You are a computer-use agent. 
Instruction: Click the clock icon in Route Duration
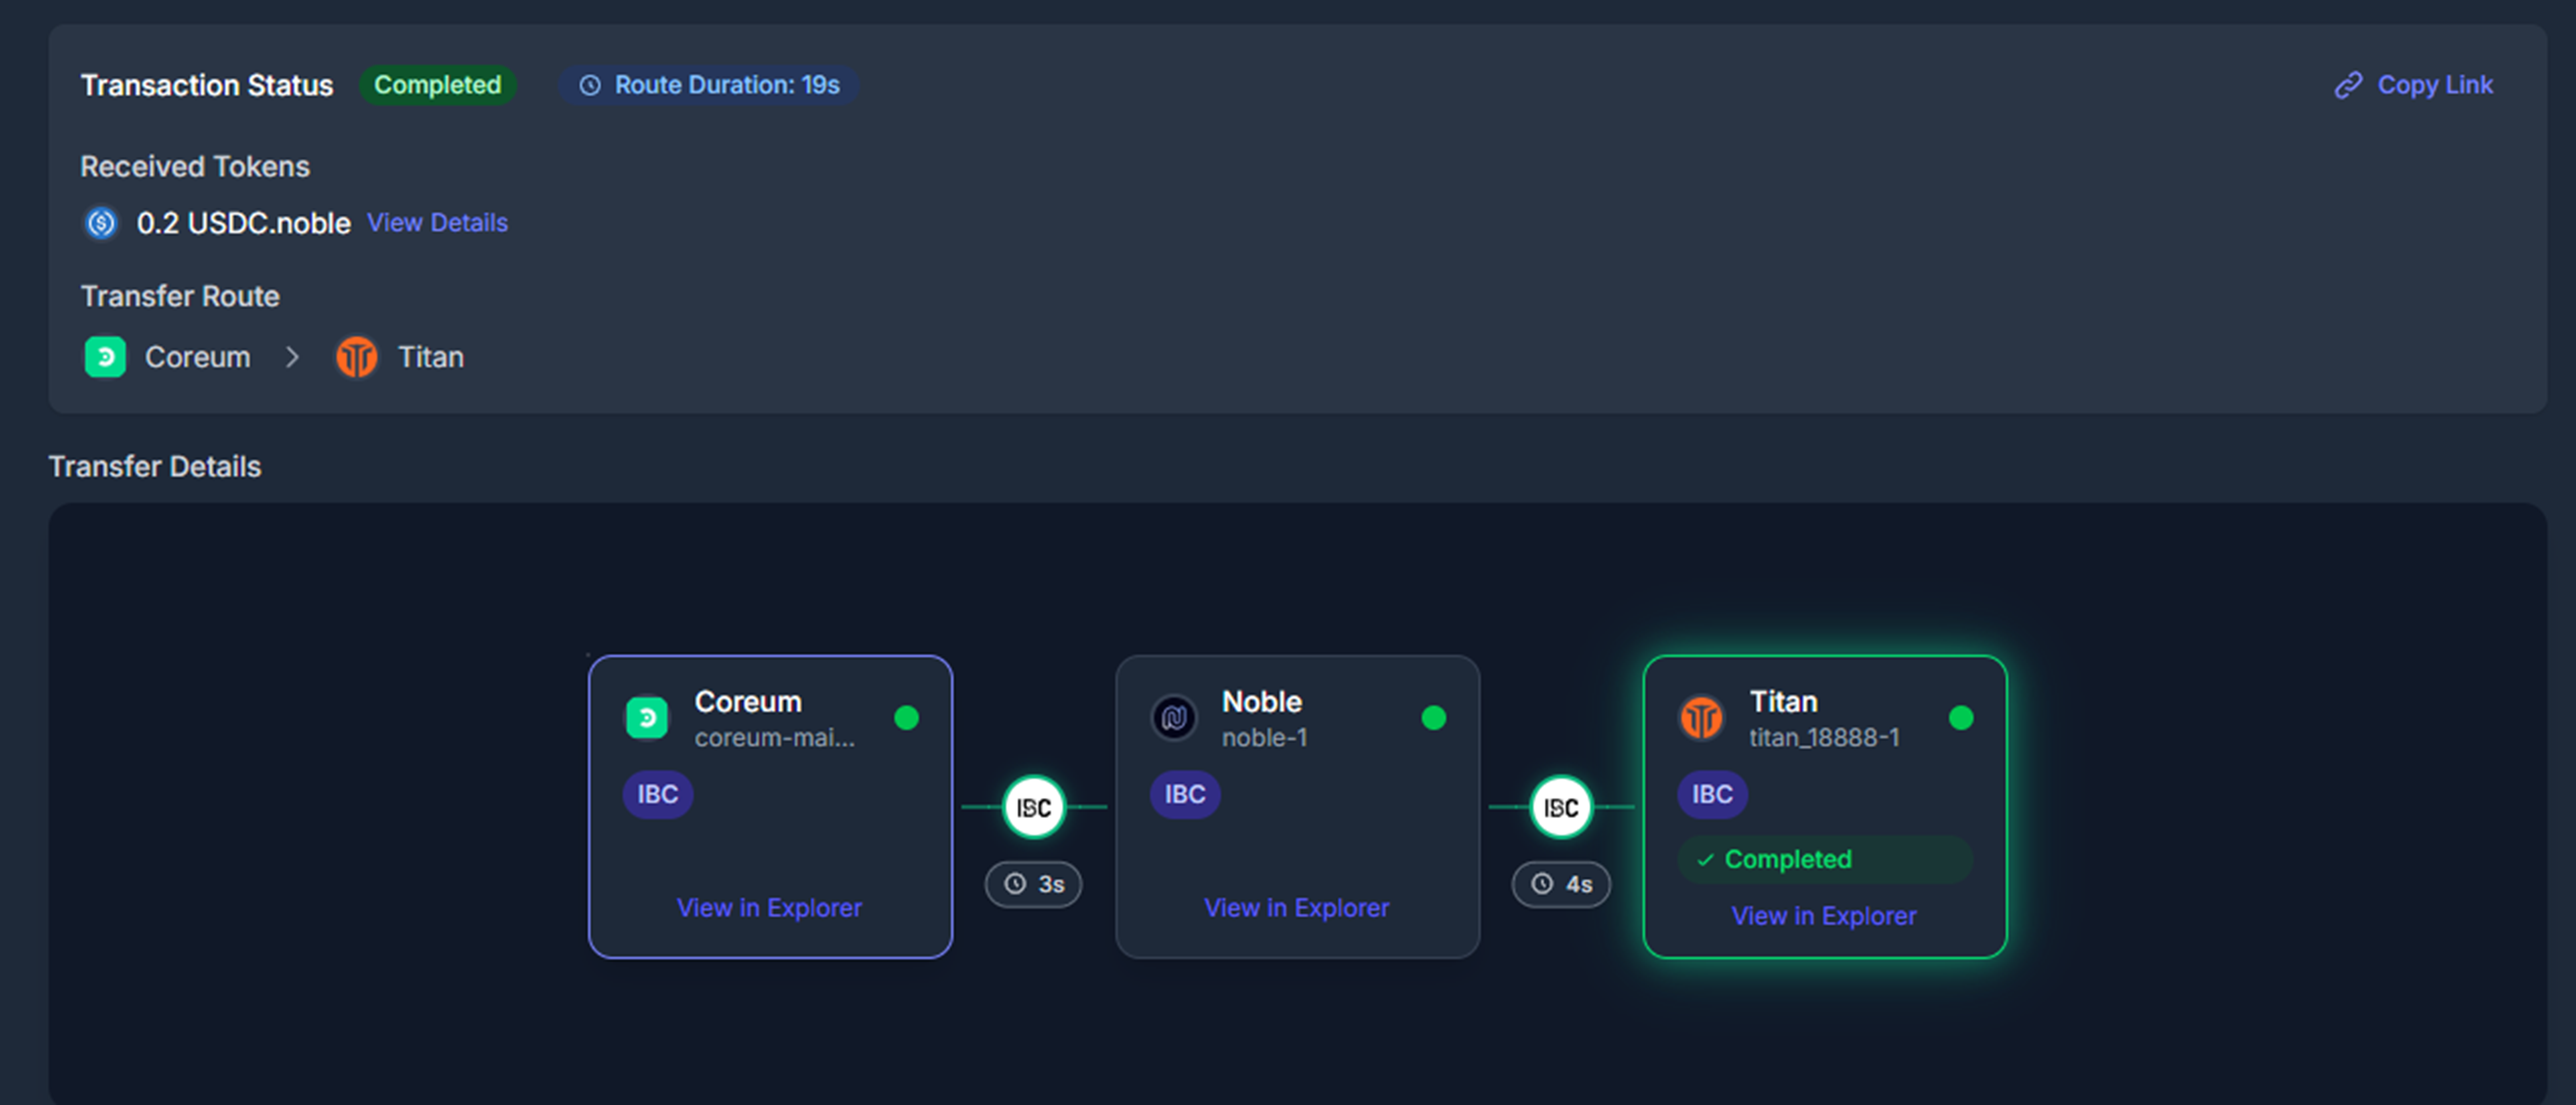590,85
